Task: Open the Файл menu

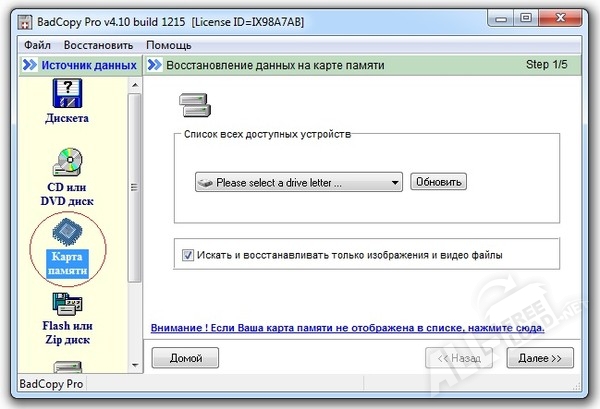Action: click(38, 45)
